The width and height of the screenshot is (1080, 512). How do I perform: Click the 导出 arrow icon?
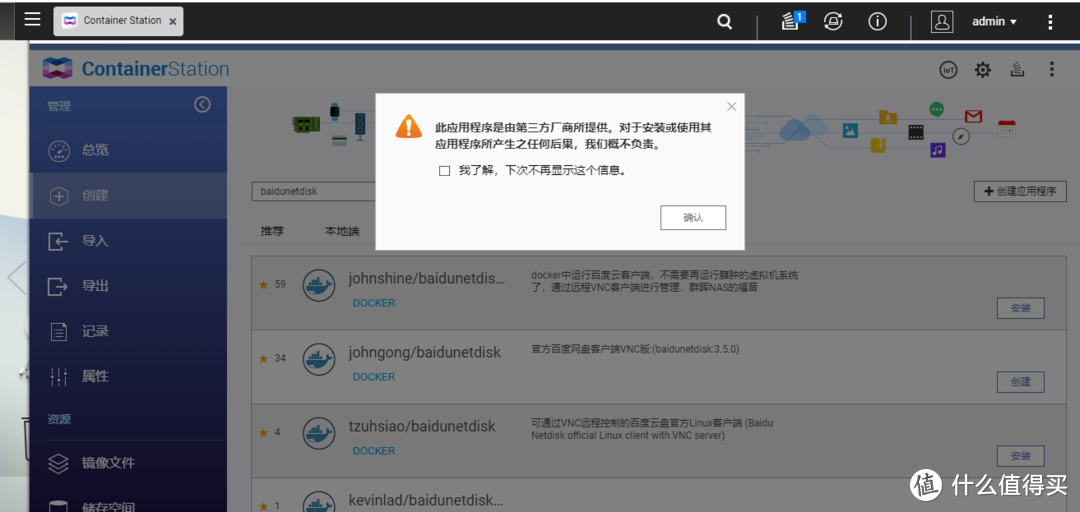[x=59, y=287]
